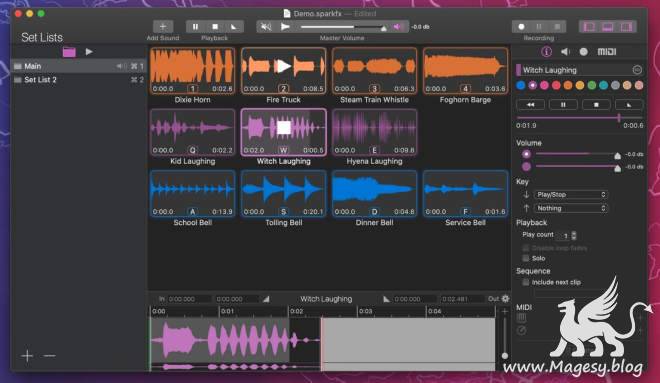The height and width of the screenshot is (383, 660).
Task: Click the play arrow under Set Lists
Action: click(x=89, y=52)
